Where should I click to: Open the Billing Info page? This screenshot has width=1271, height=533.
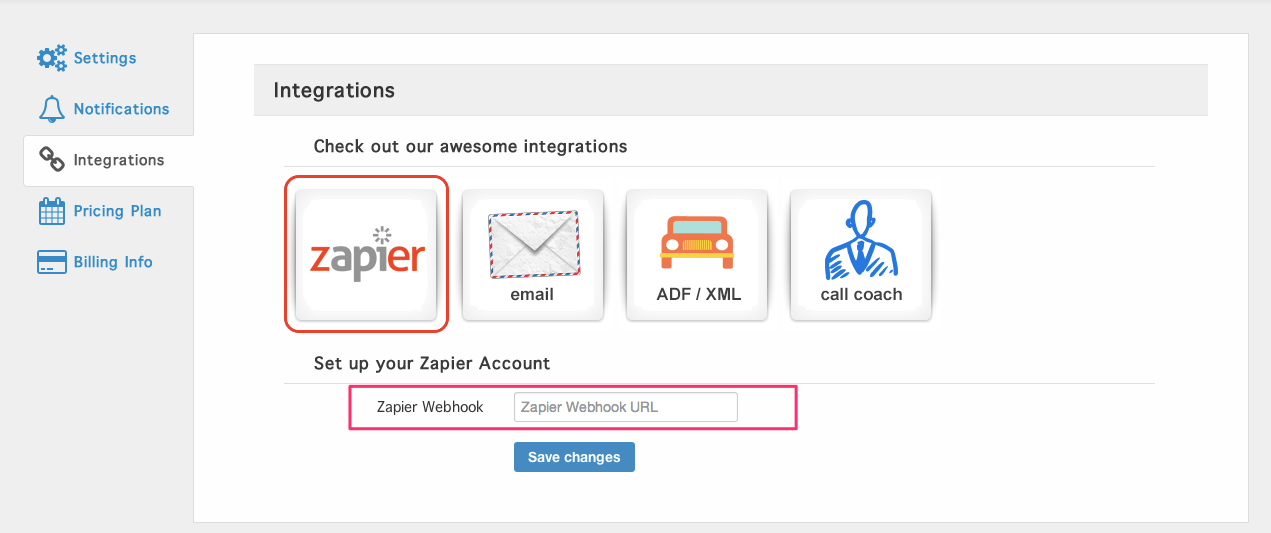point(113,262)
